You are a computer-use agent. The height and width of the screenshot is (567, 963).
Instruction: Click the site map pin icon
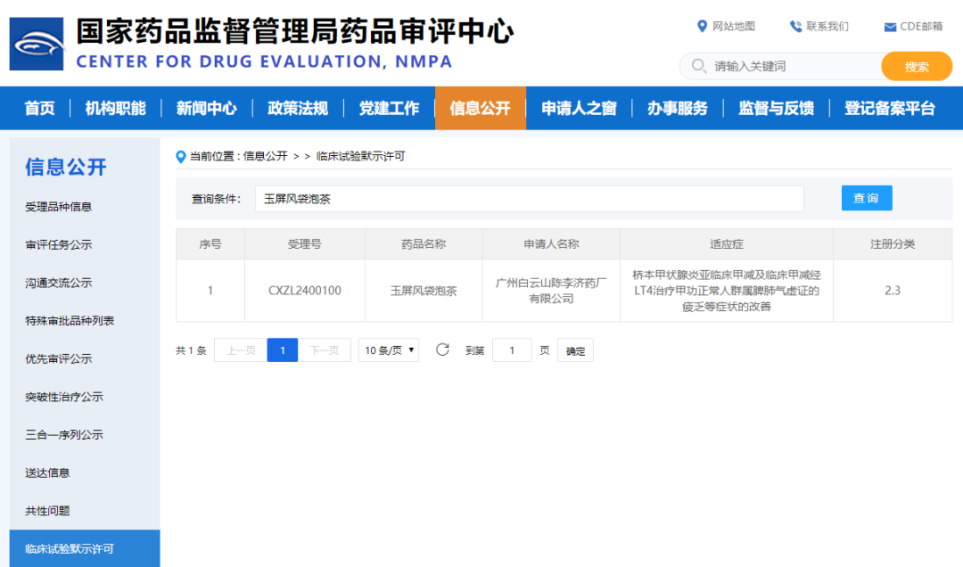[x=702, y=26]
